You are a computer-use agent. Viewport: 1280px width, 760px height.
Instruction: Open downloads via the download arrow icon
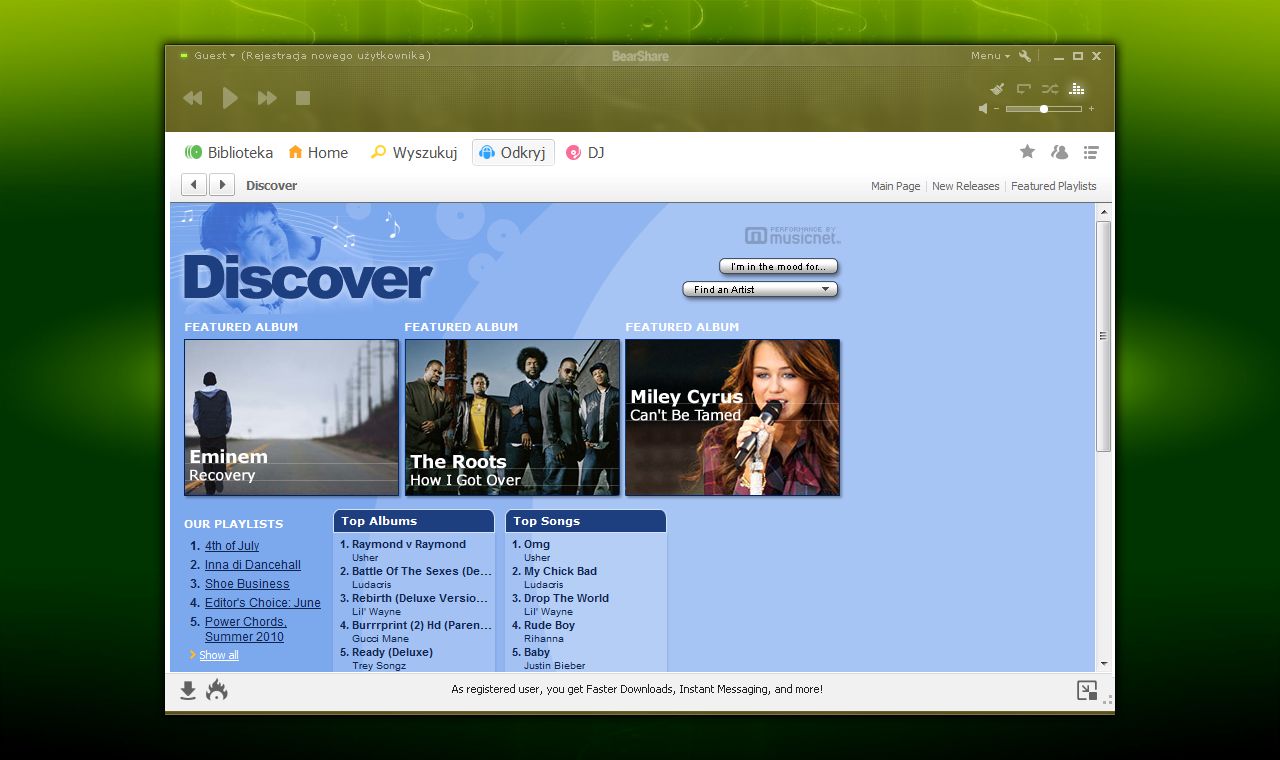(x=188, y=691)
